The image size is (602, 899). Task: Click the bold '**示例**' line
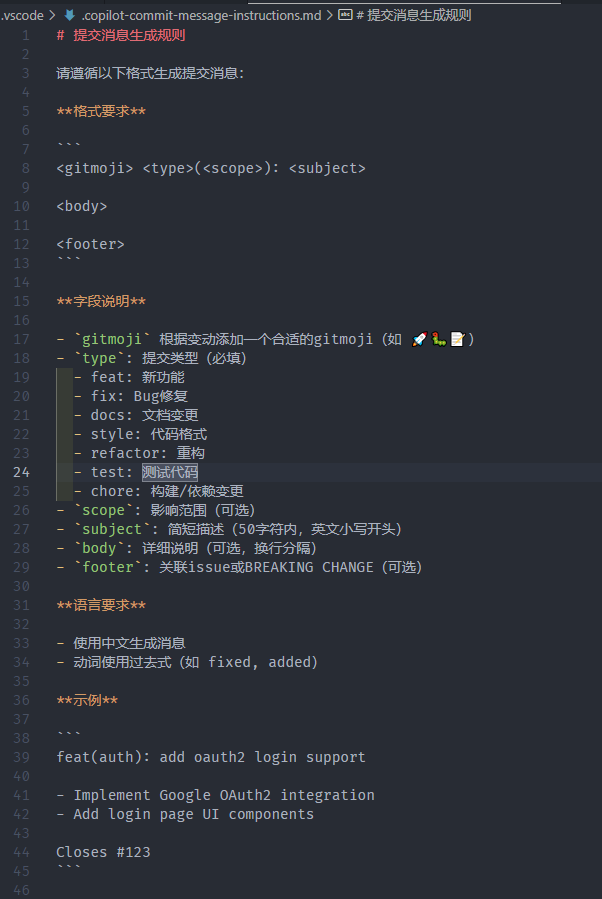coord(87,700)
